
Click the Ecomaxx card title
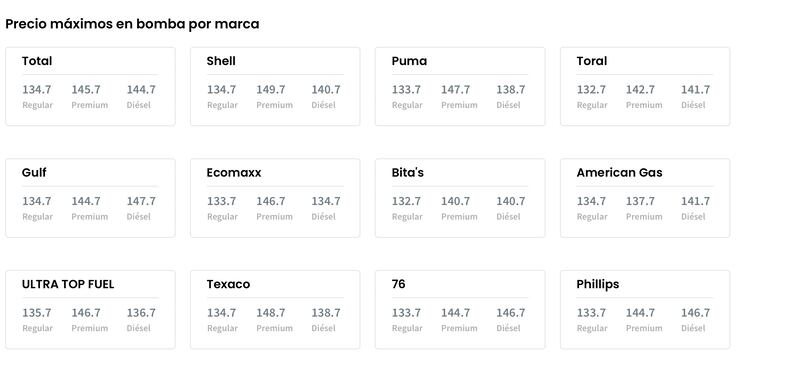234,173
